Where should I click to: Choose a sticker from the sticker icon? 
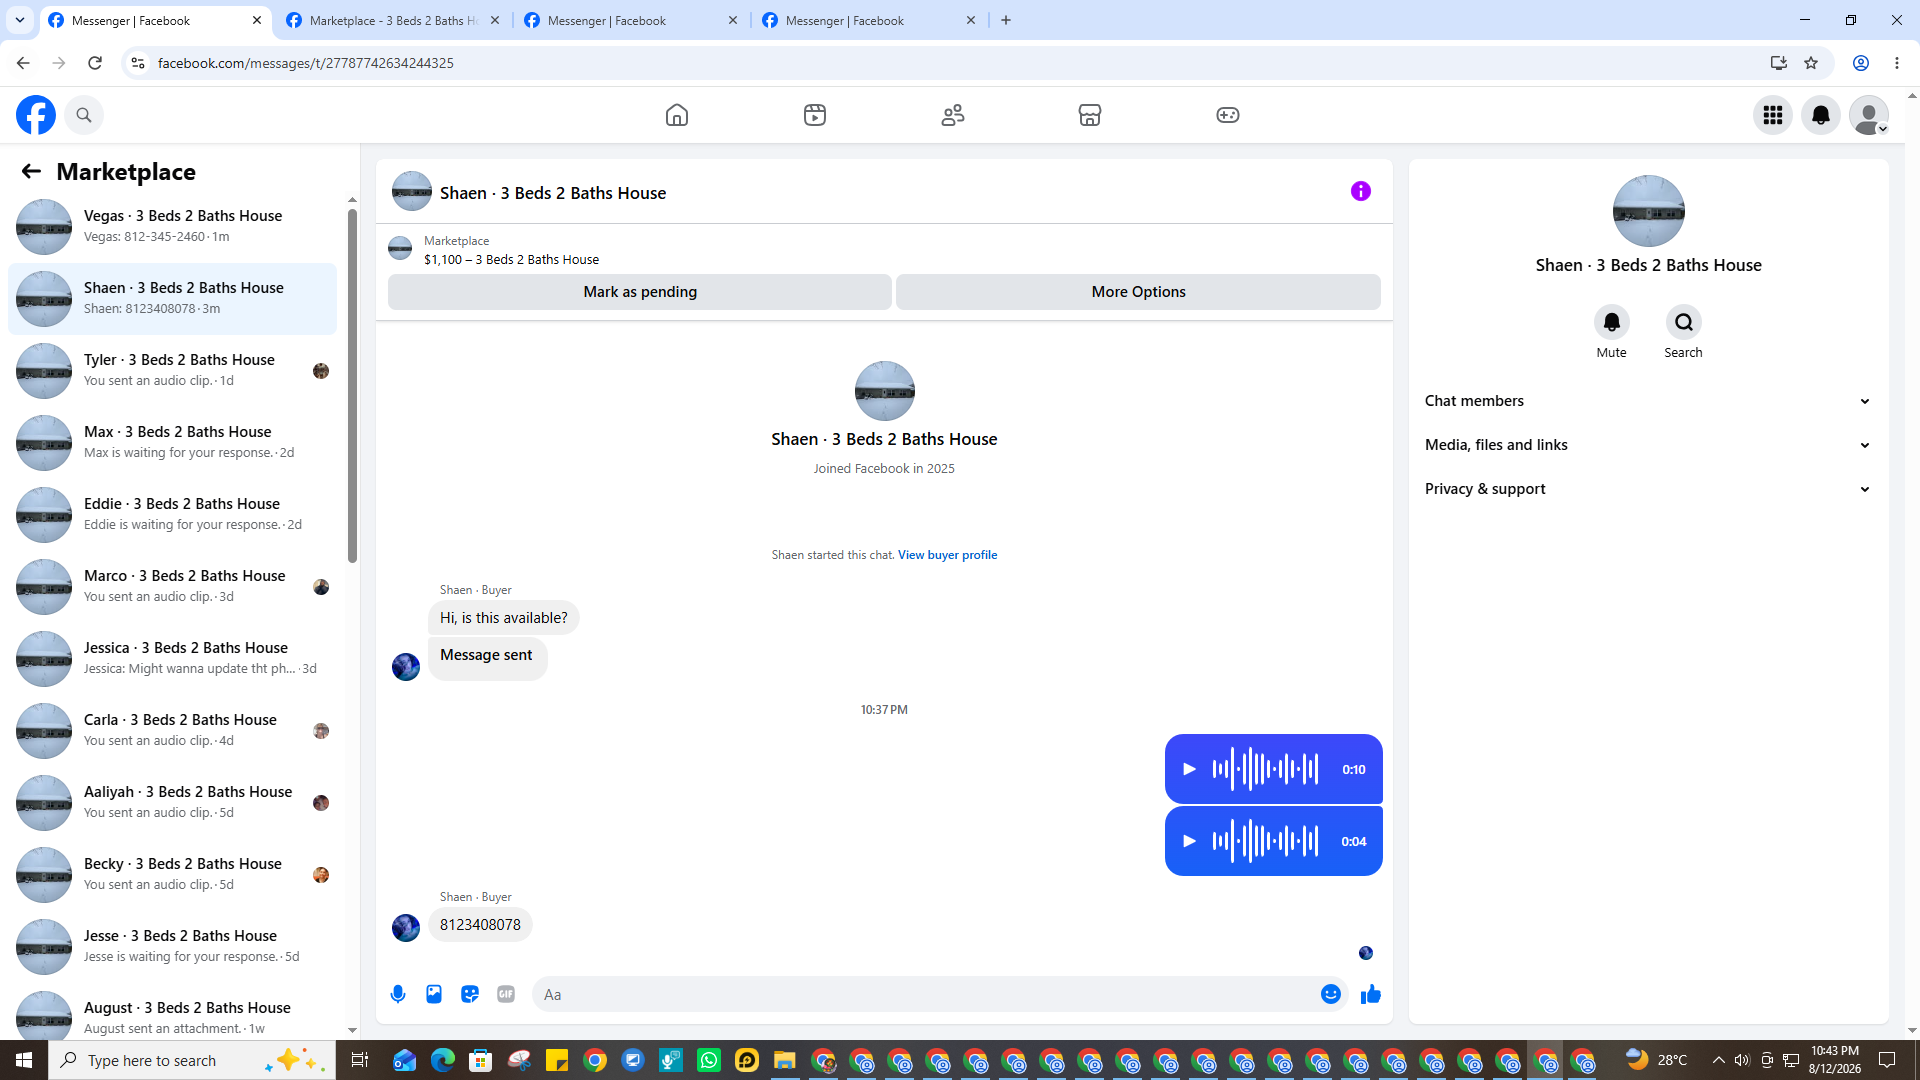pyautogui.click(x=470, y=994)
